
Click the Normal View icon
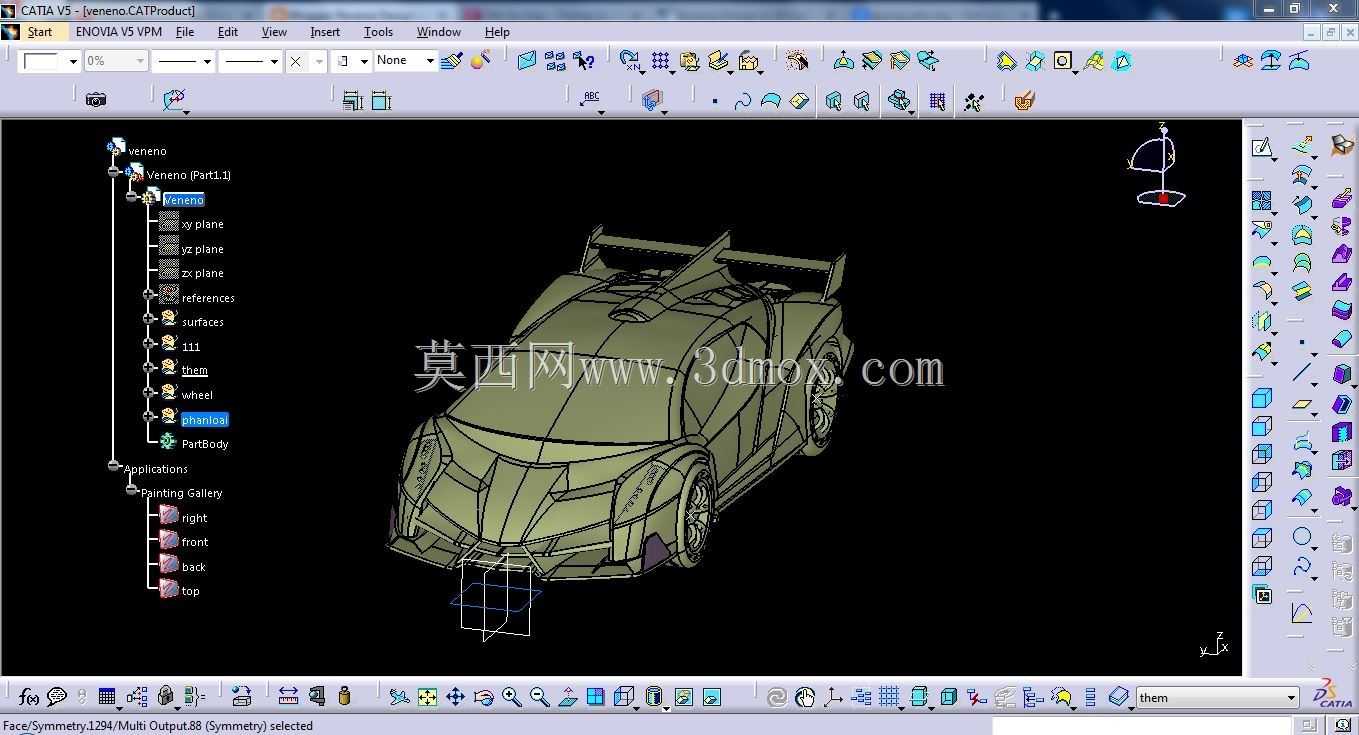tap(568, 697)
